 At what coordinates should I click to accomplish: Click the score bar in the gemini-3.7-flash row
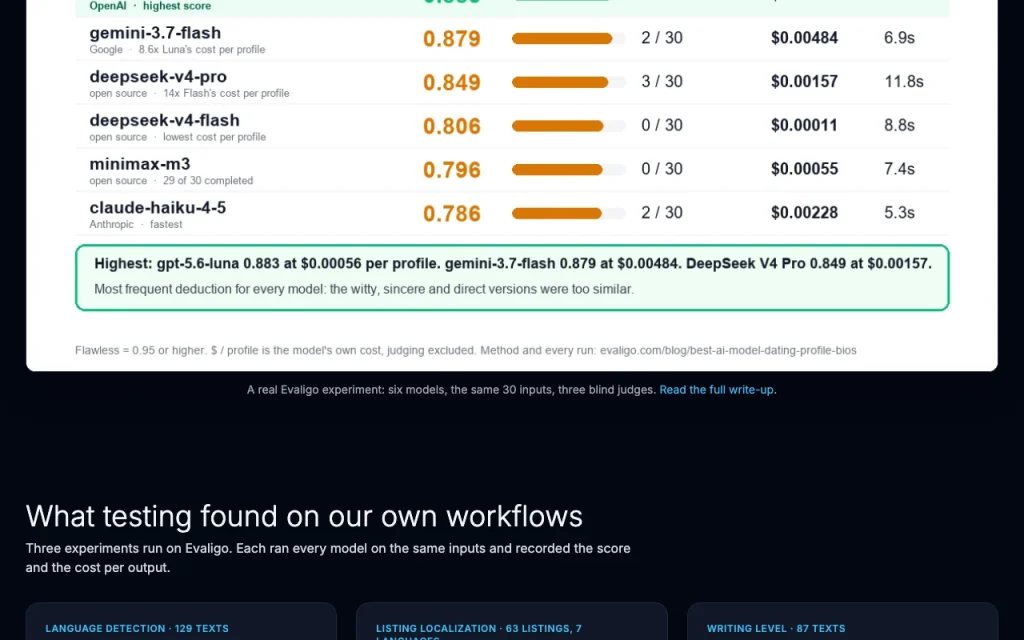point(568,39)
